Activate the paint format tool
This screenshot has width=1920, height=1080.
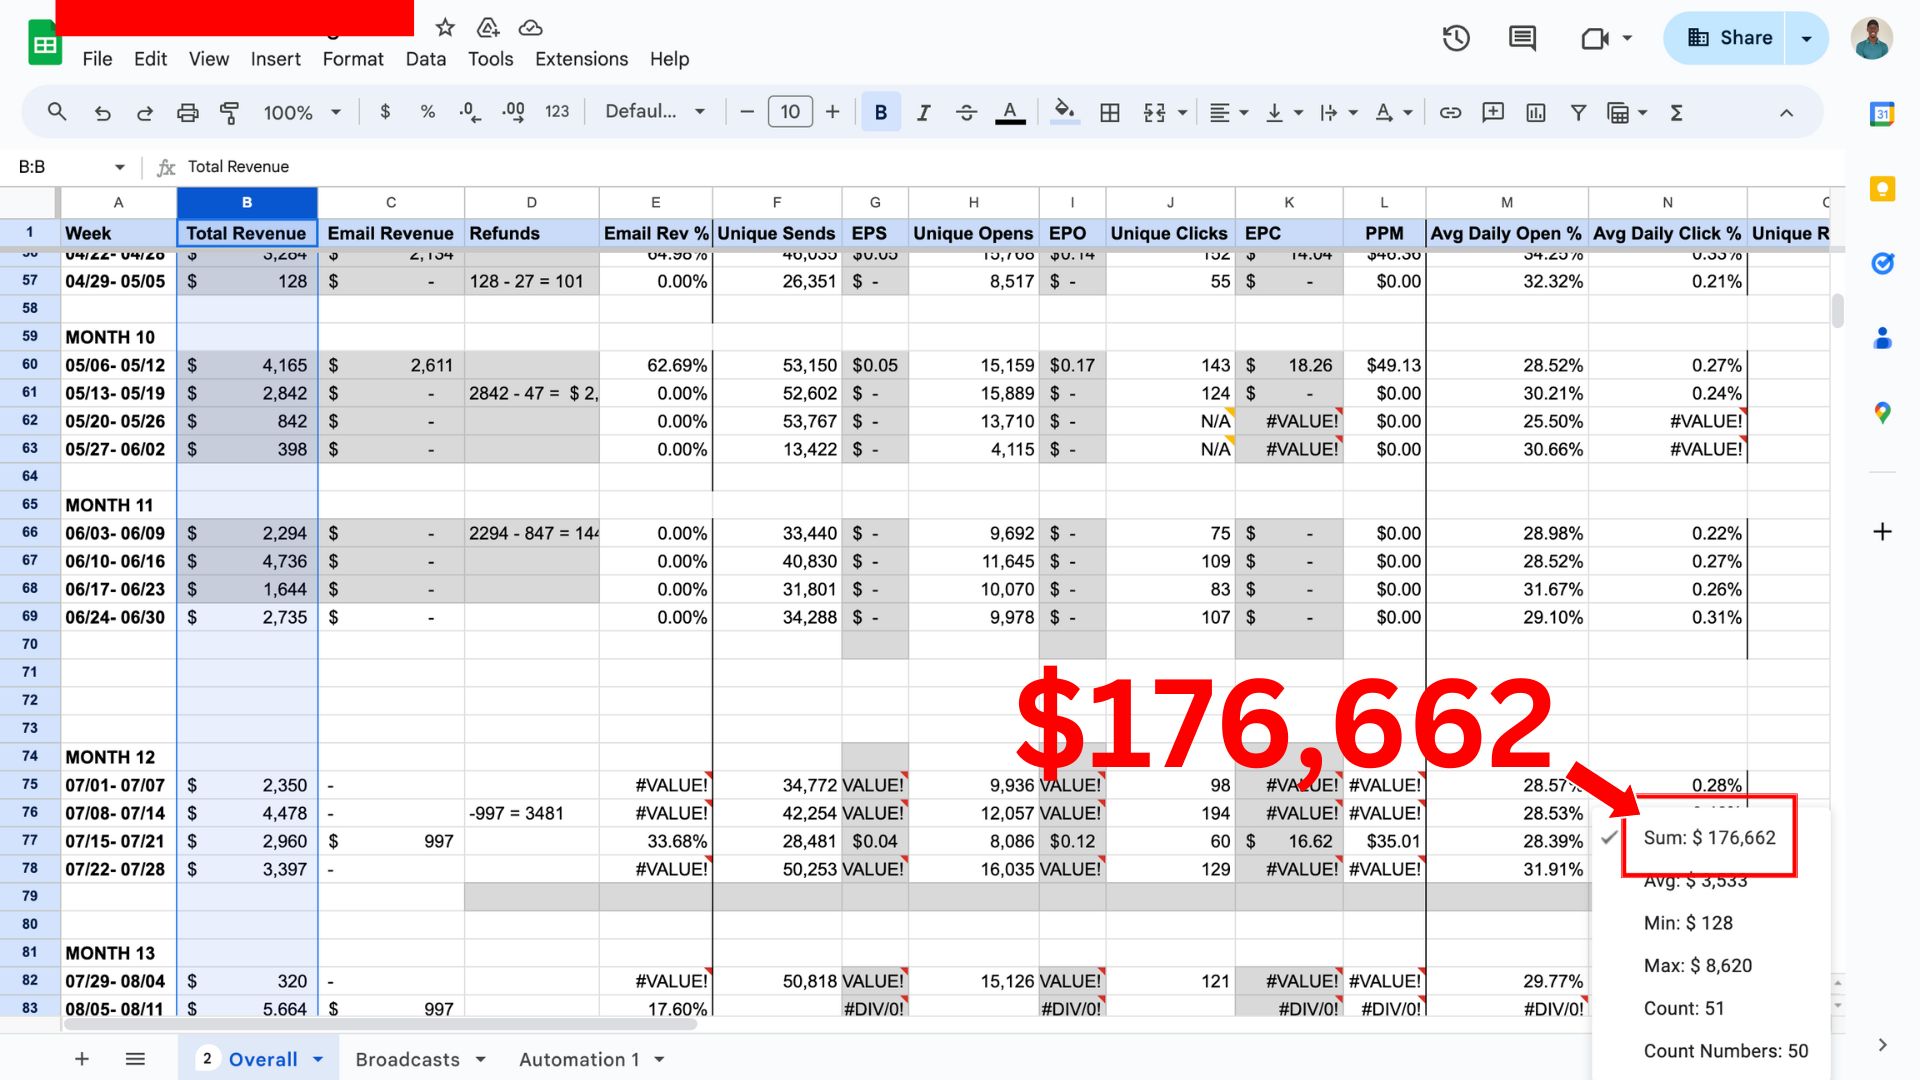coord(229,112)
